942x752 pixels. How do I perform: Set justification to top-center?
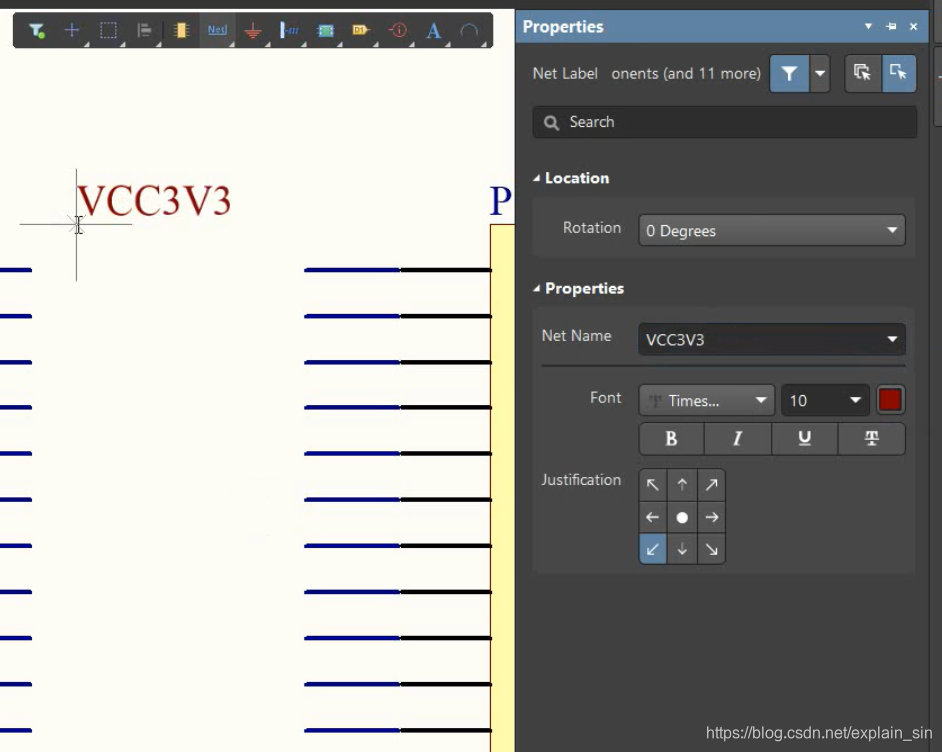682,485
